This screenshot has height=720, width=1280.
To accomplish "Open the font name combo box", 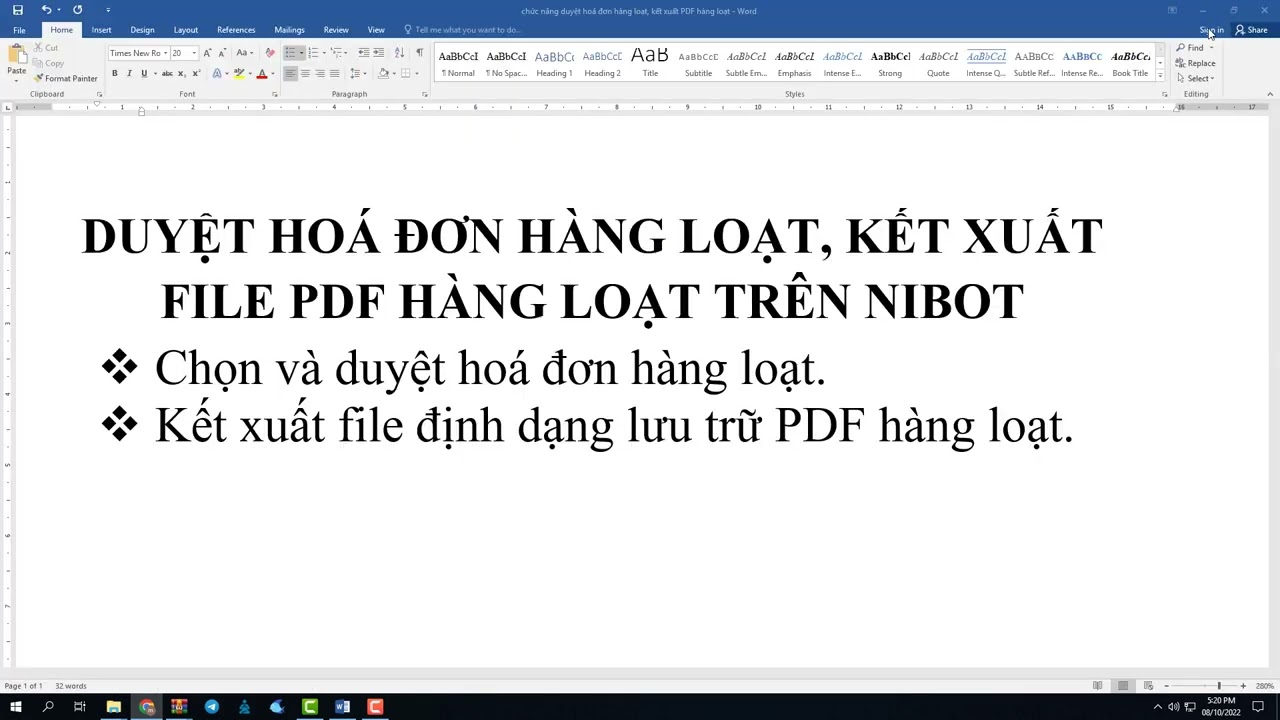I will point(139,53).
